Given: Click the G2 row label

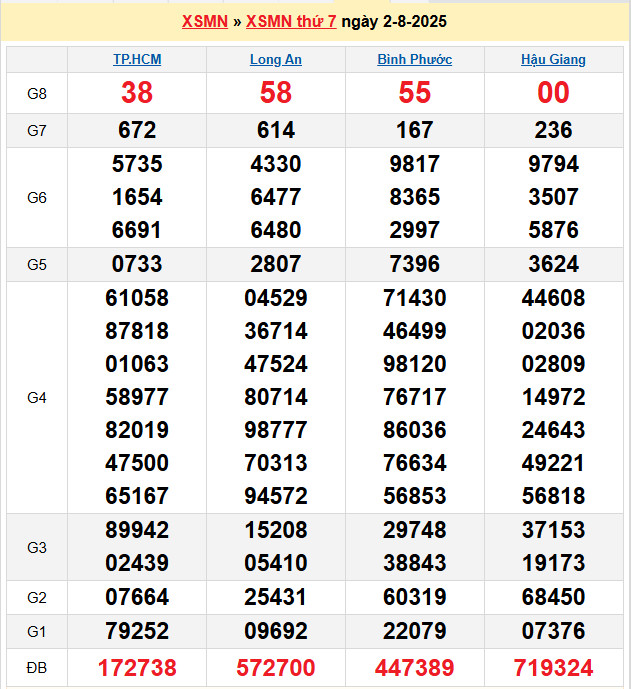Looking at the screenshot, I should coord(37,598).
